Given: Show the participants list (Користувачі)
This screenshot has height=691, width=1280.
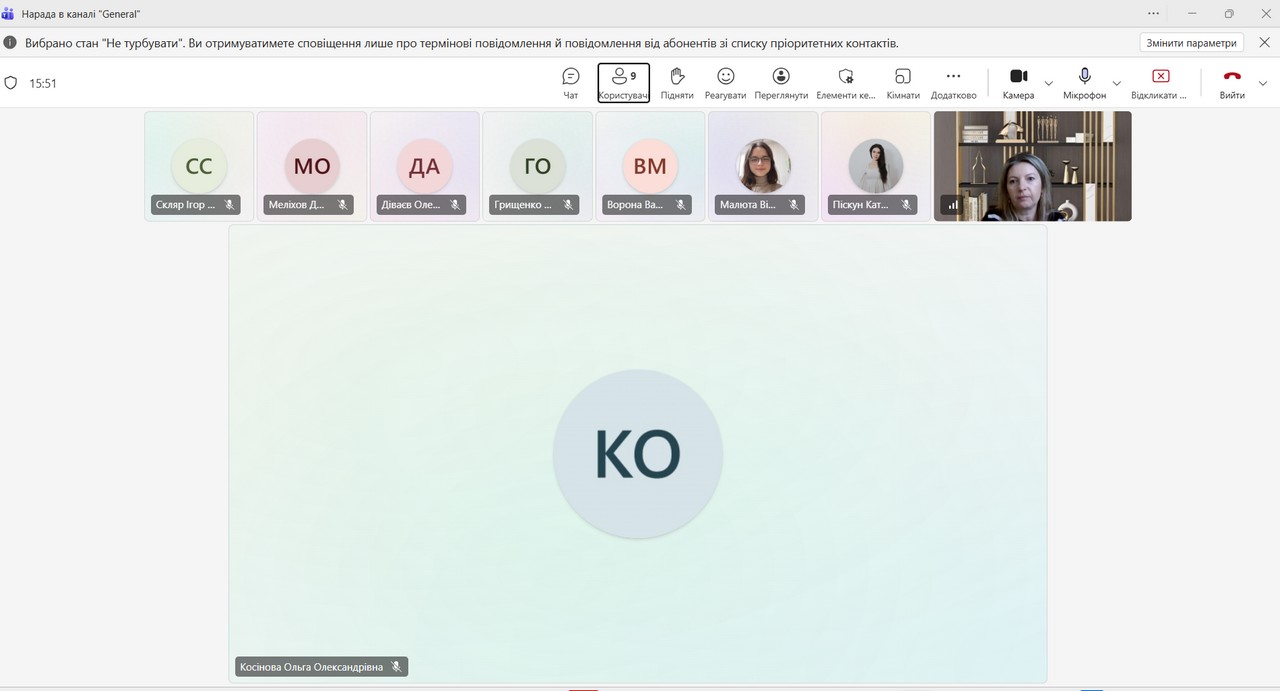Looking at the screenshot, I should 623,83.
